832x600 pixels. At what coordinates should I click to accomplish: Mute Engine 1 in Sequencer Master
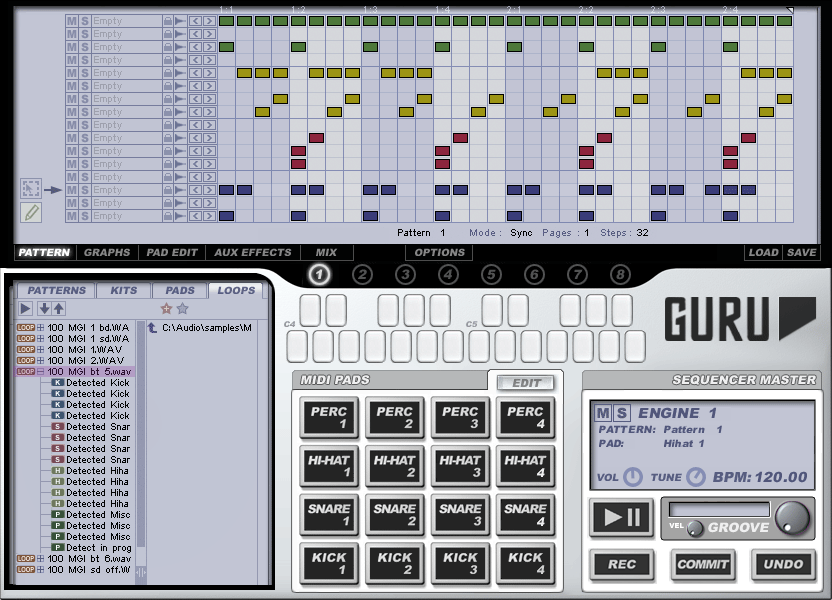[x=603, y=413]
